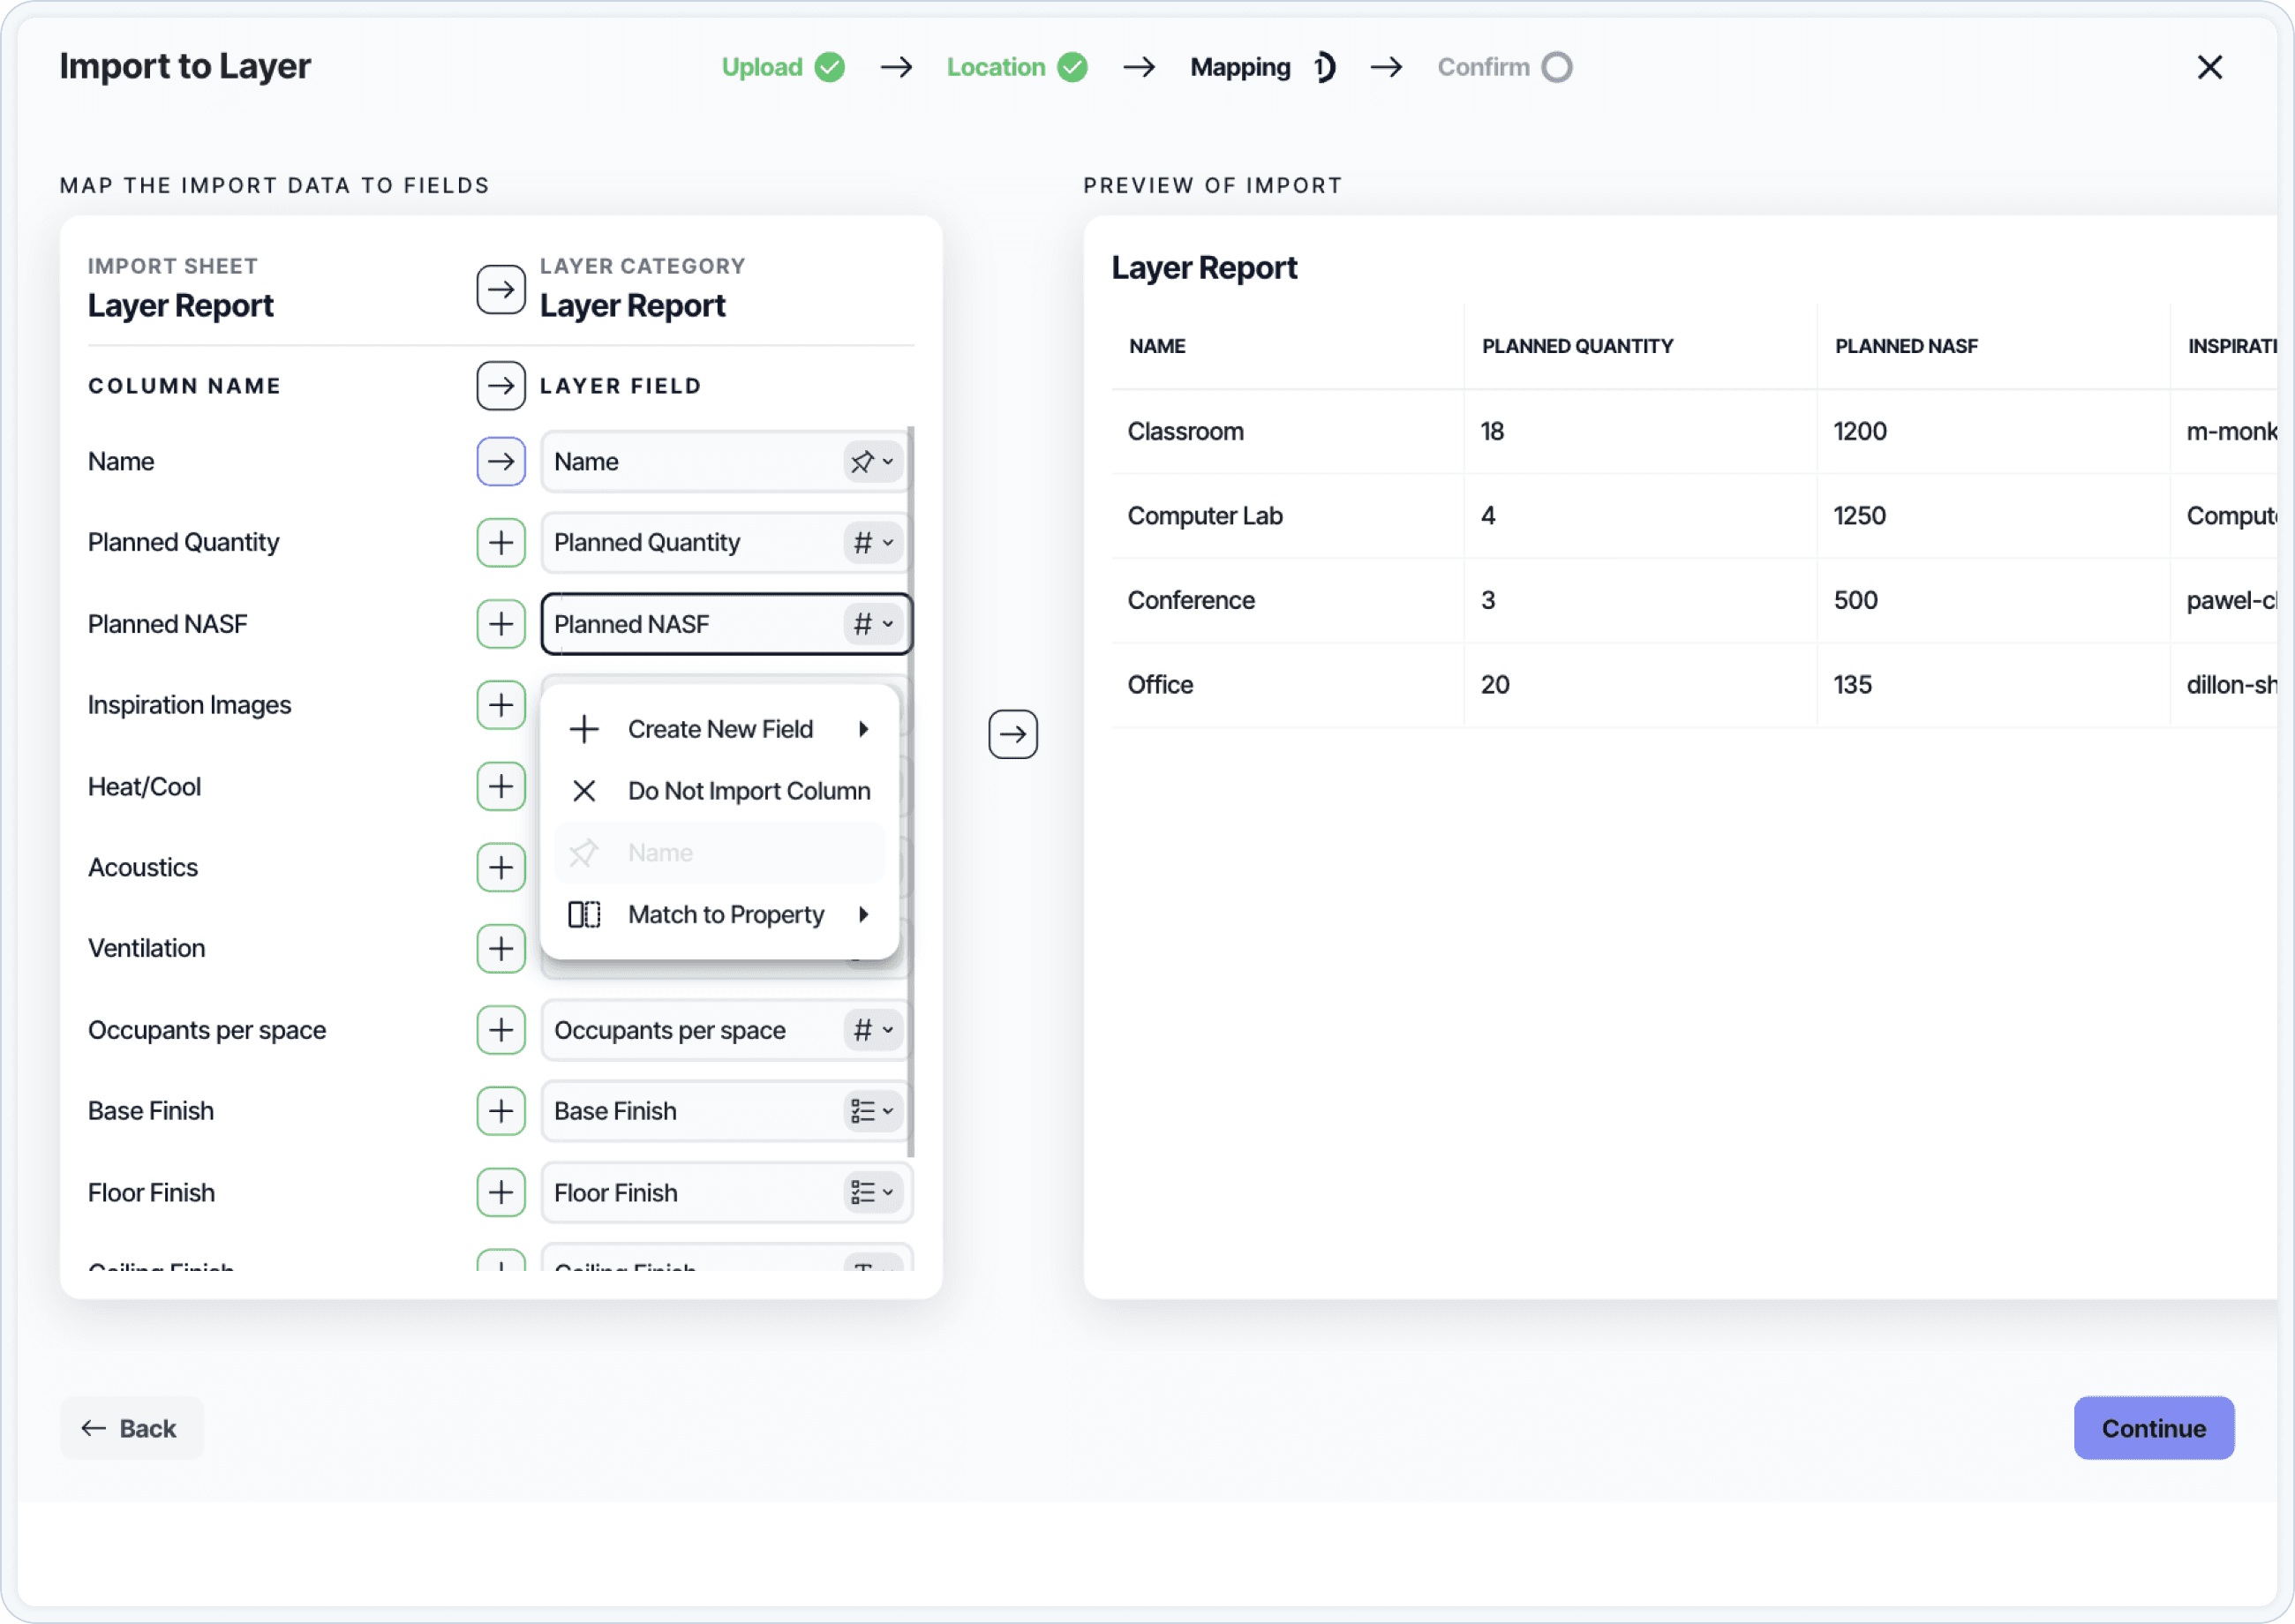Expand the Match to Property submenu

tap(863, 914)
